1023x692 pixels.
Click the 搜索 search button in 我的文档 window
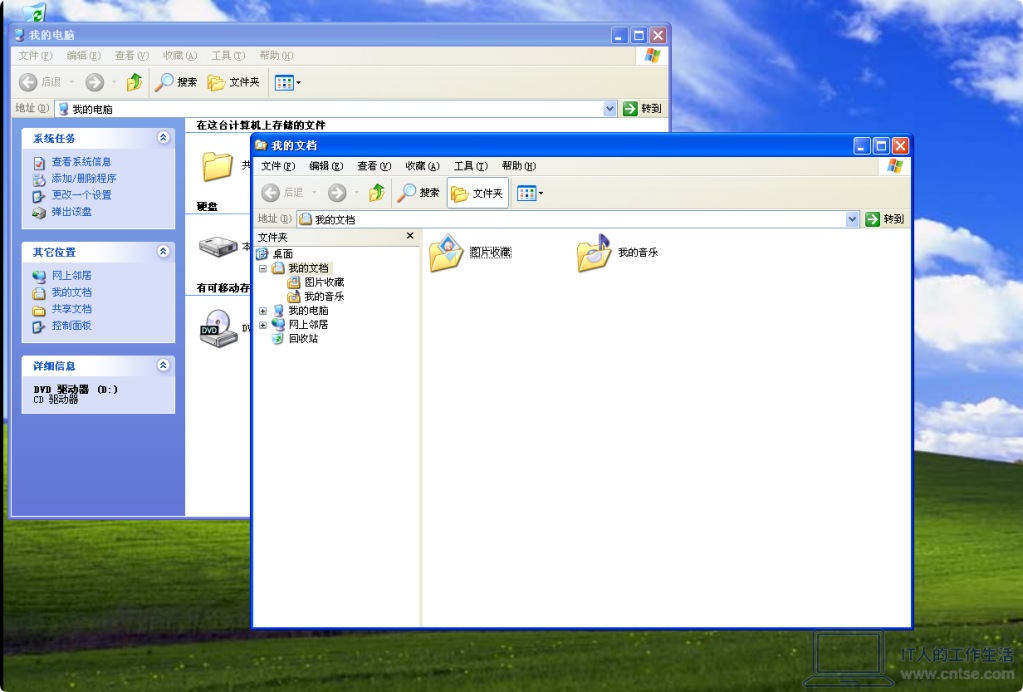point(419,192)
